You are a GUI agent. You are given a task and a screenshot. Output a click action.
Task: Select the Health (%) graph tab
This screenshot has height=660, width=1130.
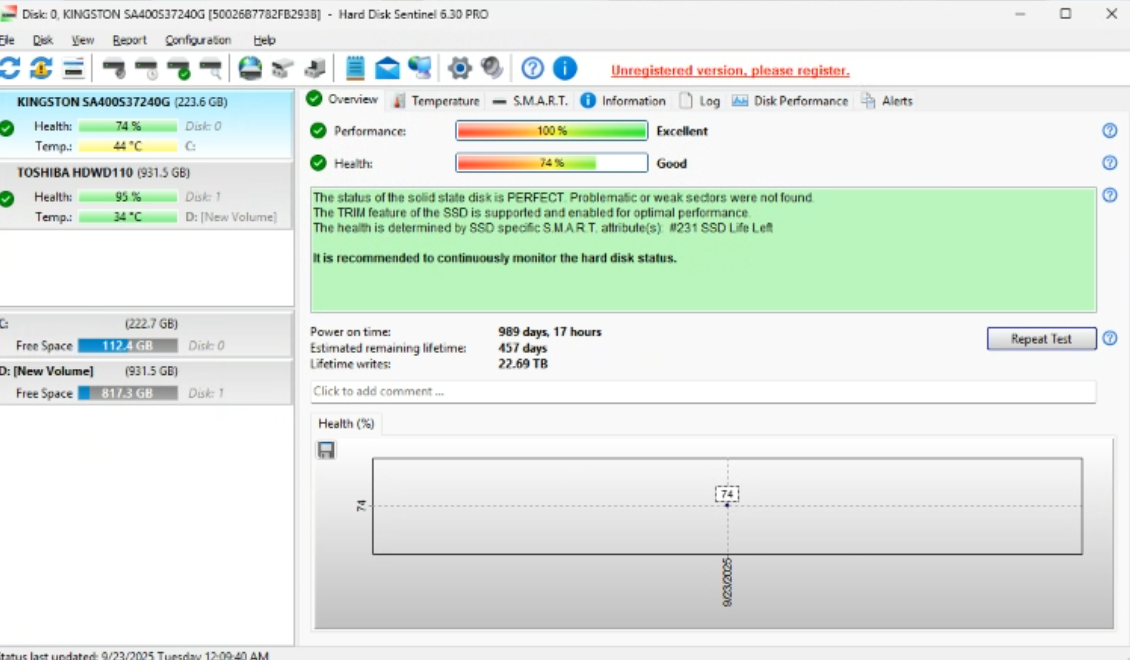346,424
